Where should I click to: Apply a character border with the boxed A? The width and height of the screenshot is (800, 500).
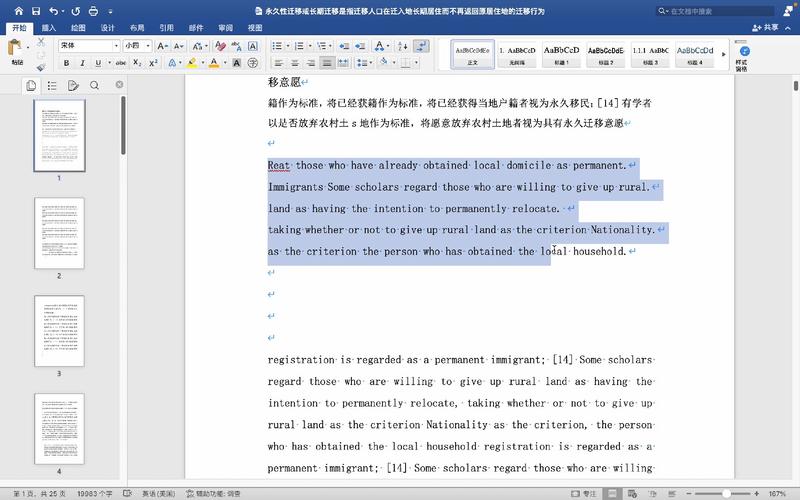click(x=253, y=46)
